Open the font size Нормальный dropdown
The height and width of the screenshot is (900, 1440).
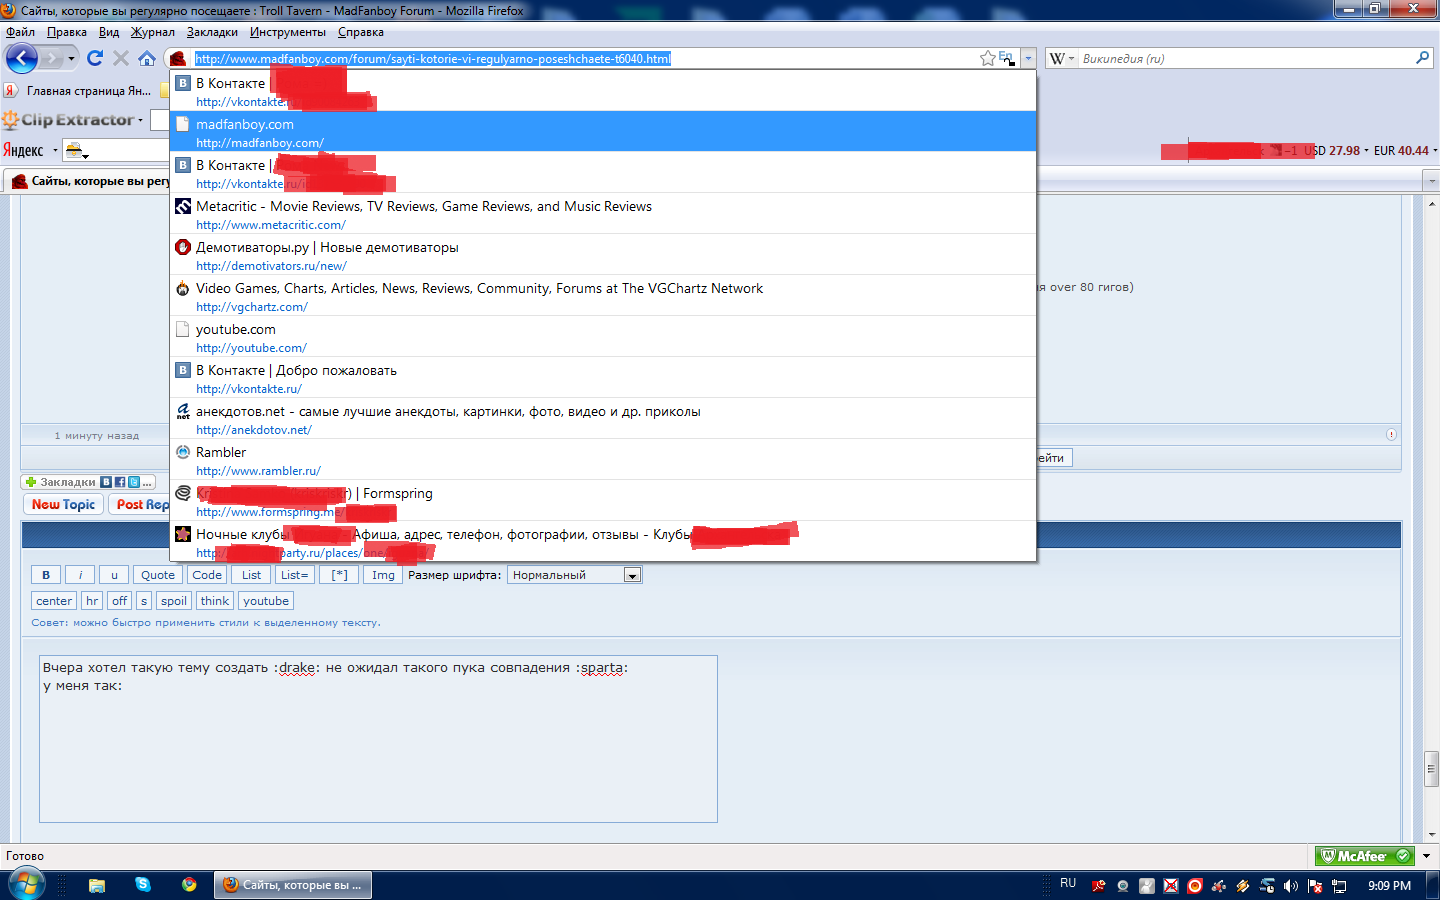(575, 575)
